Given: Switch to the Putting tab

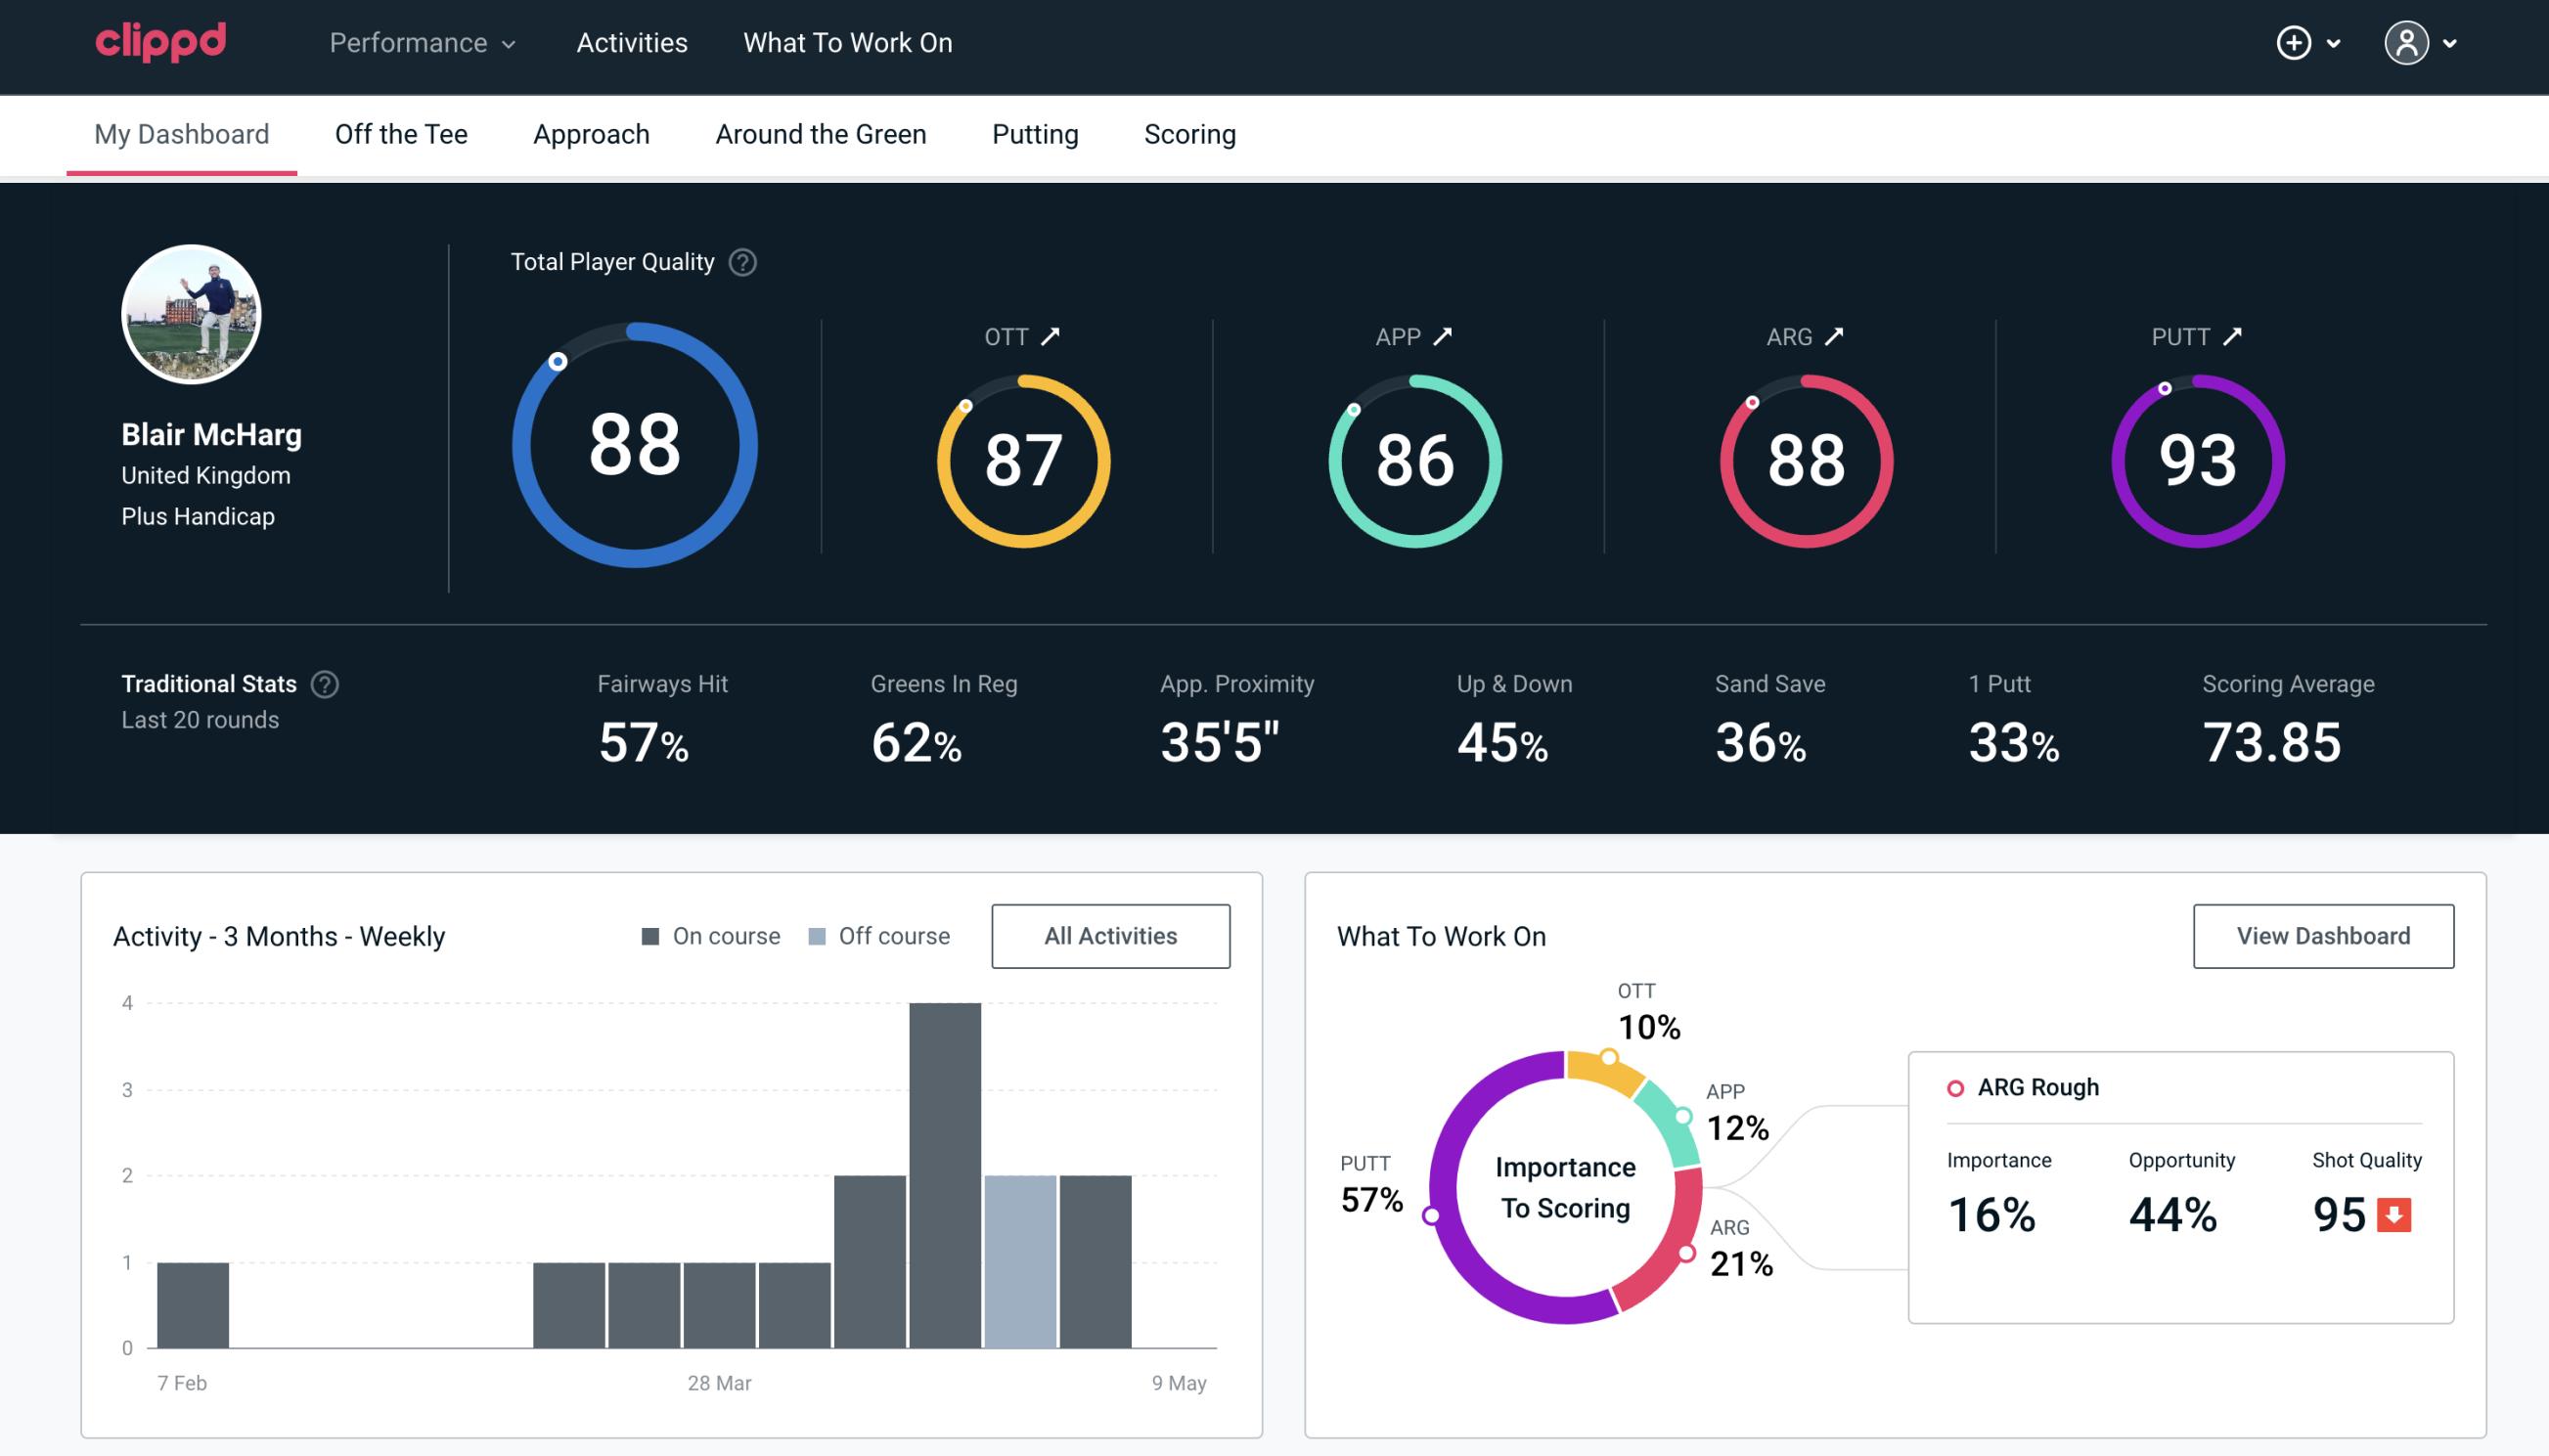Looking at the screenshot, I should coord(1035,133).
